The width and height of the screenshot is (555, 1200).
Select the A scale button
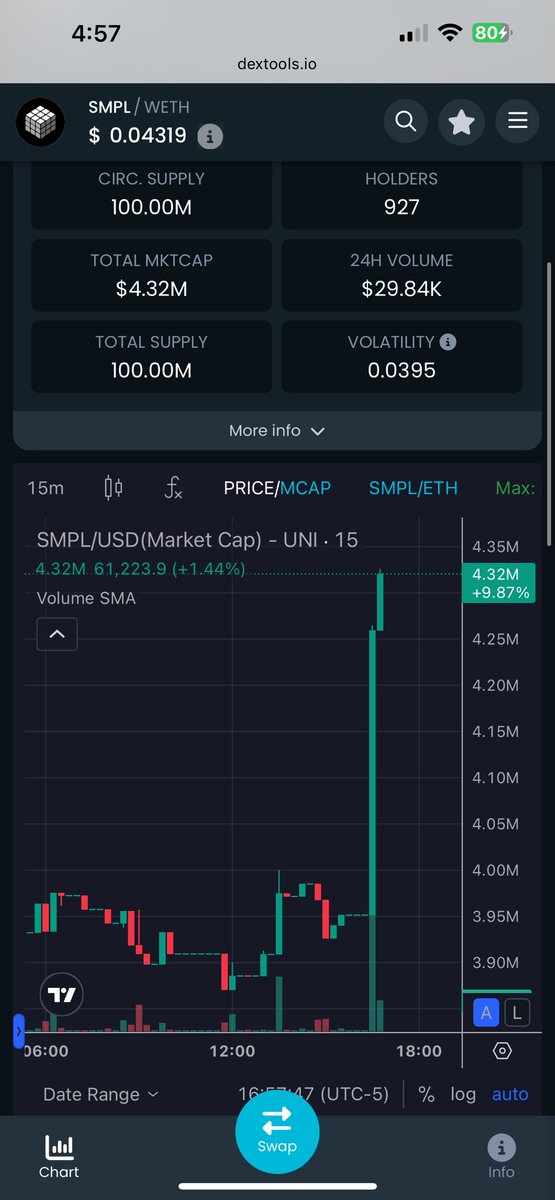(486, 1012)
